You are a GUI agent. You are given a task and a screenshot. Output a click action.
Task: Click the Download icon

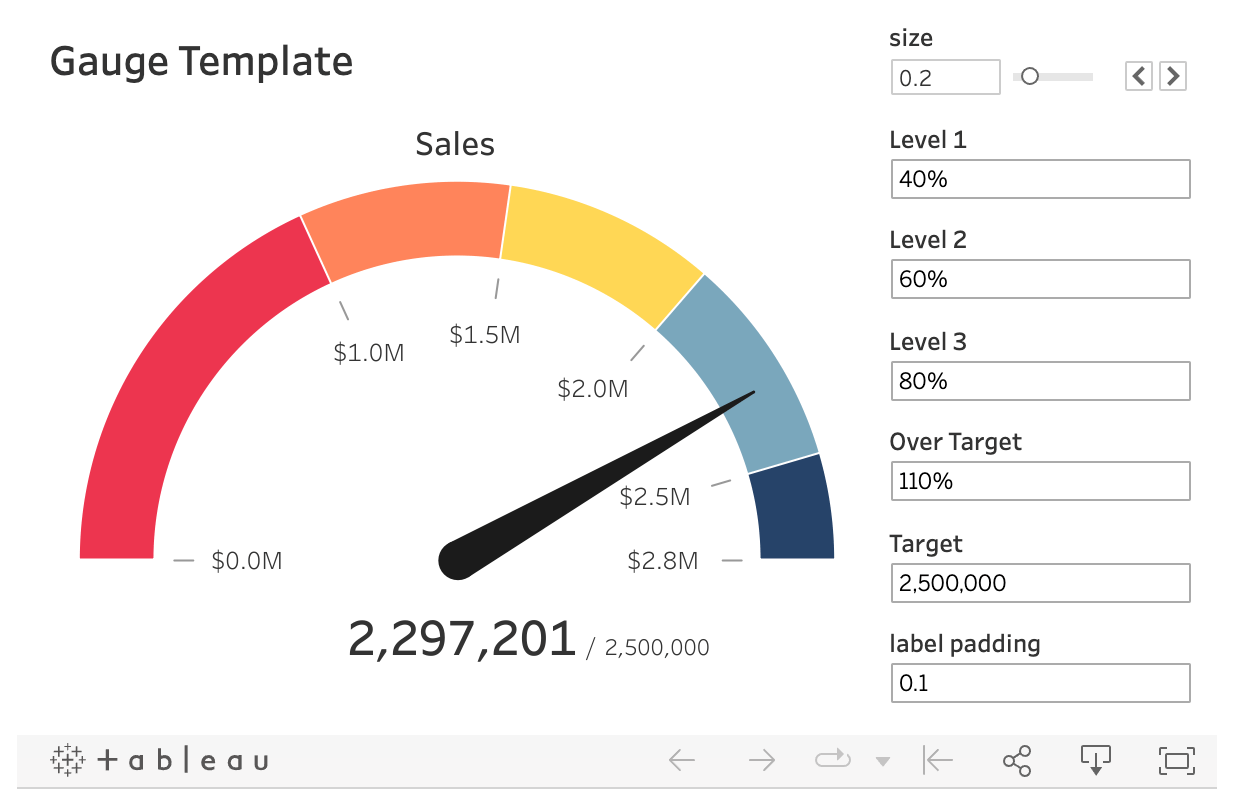(1096, 761)
